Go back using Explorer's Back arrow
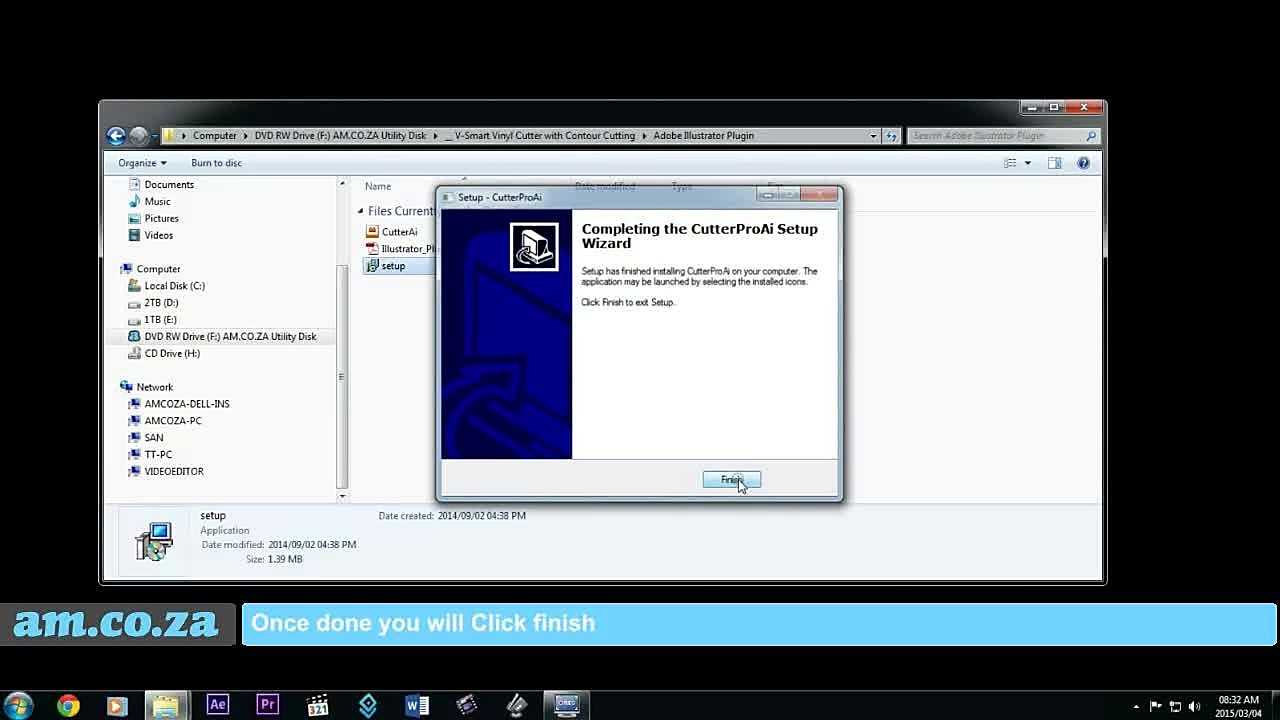The image size is (1280, 720). (116, 135)
